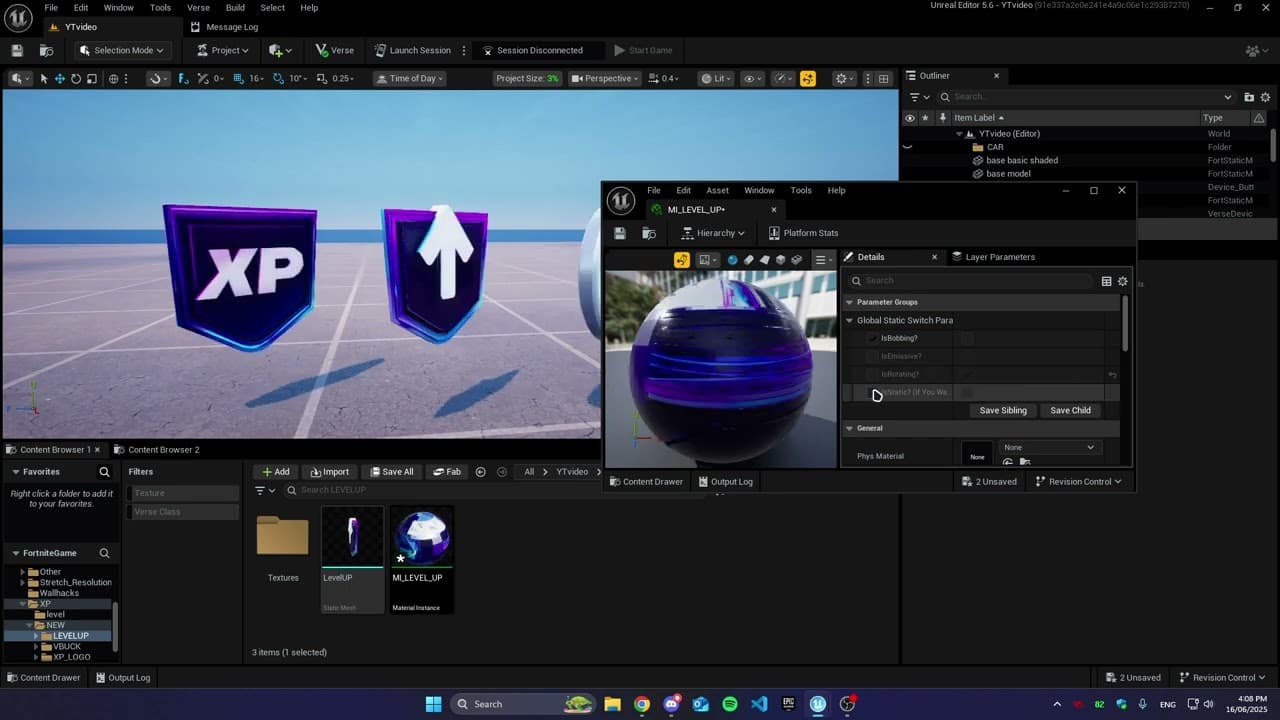Open Details panel settings gear
The image size is (1280, 720).
coord(1122,281)
